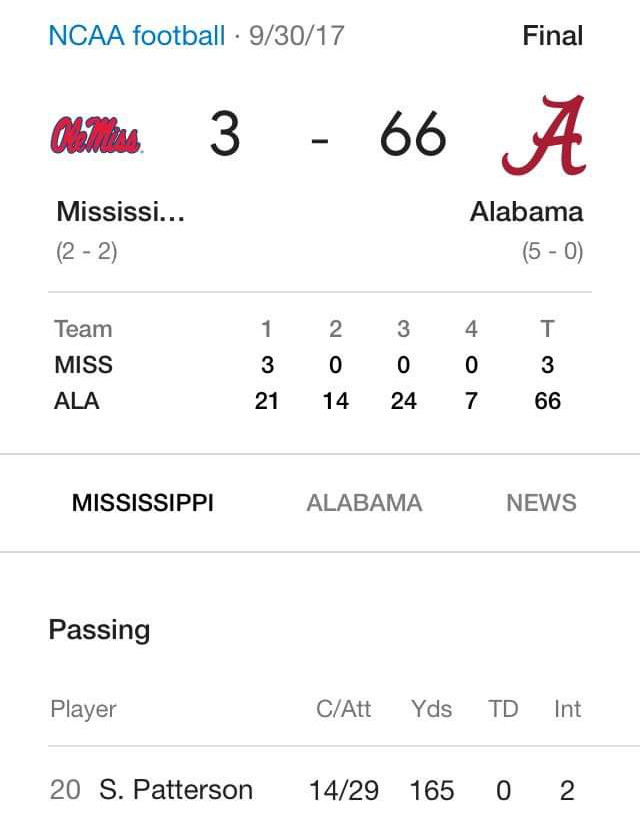Open the NCAA football link

[x=136, y=36]
